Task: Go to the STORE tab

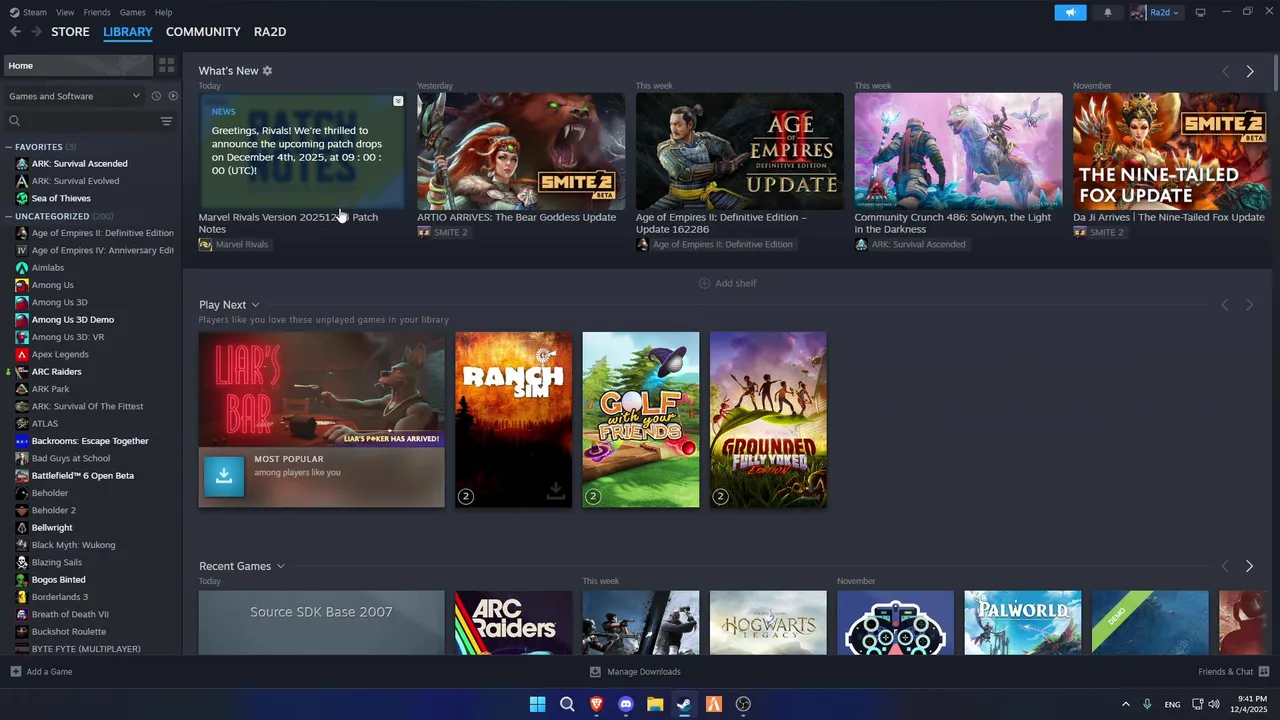Action: [70, 32]
